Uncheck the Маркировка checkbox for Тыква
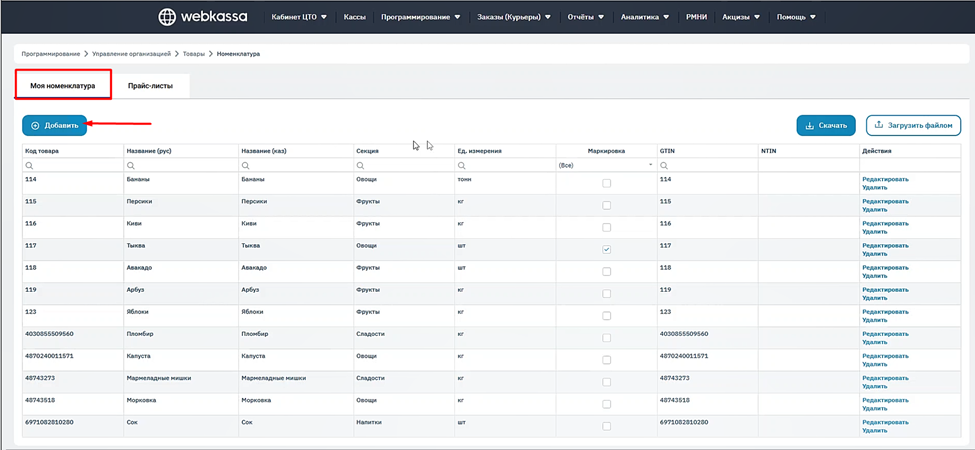Image resolution: width=975 pixels, height=450 pixels. tap(606, 250)
